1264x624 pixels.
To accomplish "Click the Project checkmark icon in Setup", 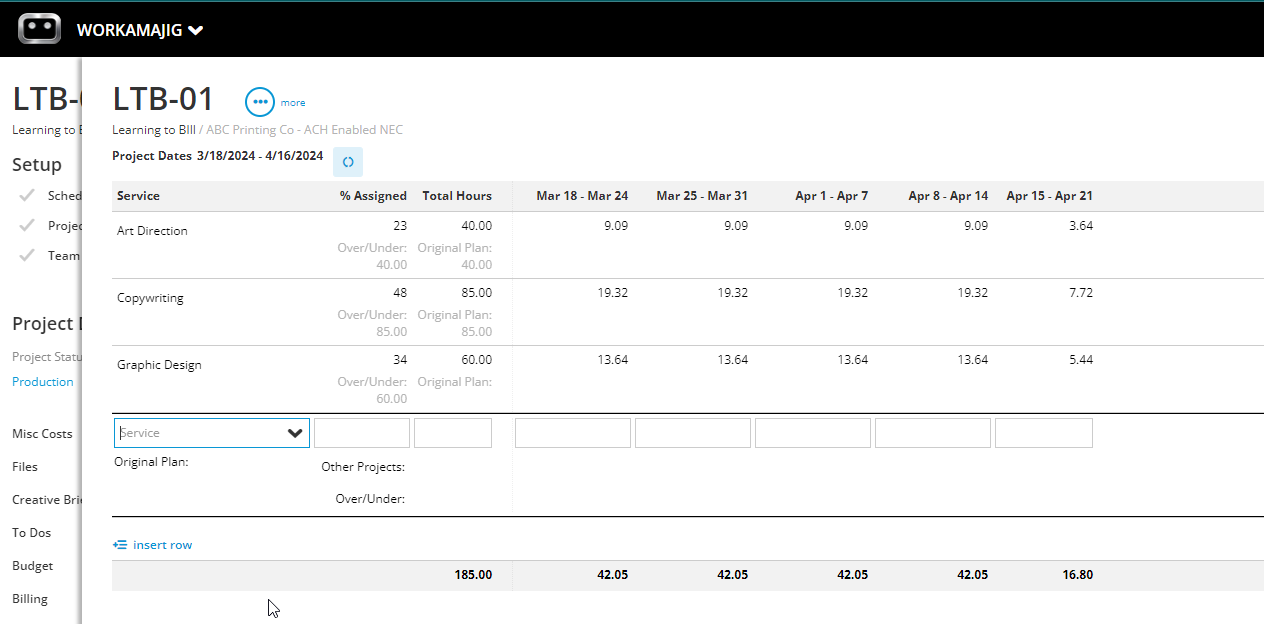I will coord(27,225).
